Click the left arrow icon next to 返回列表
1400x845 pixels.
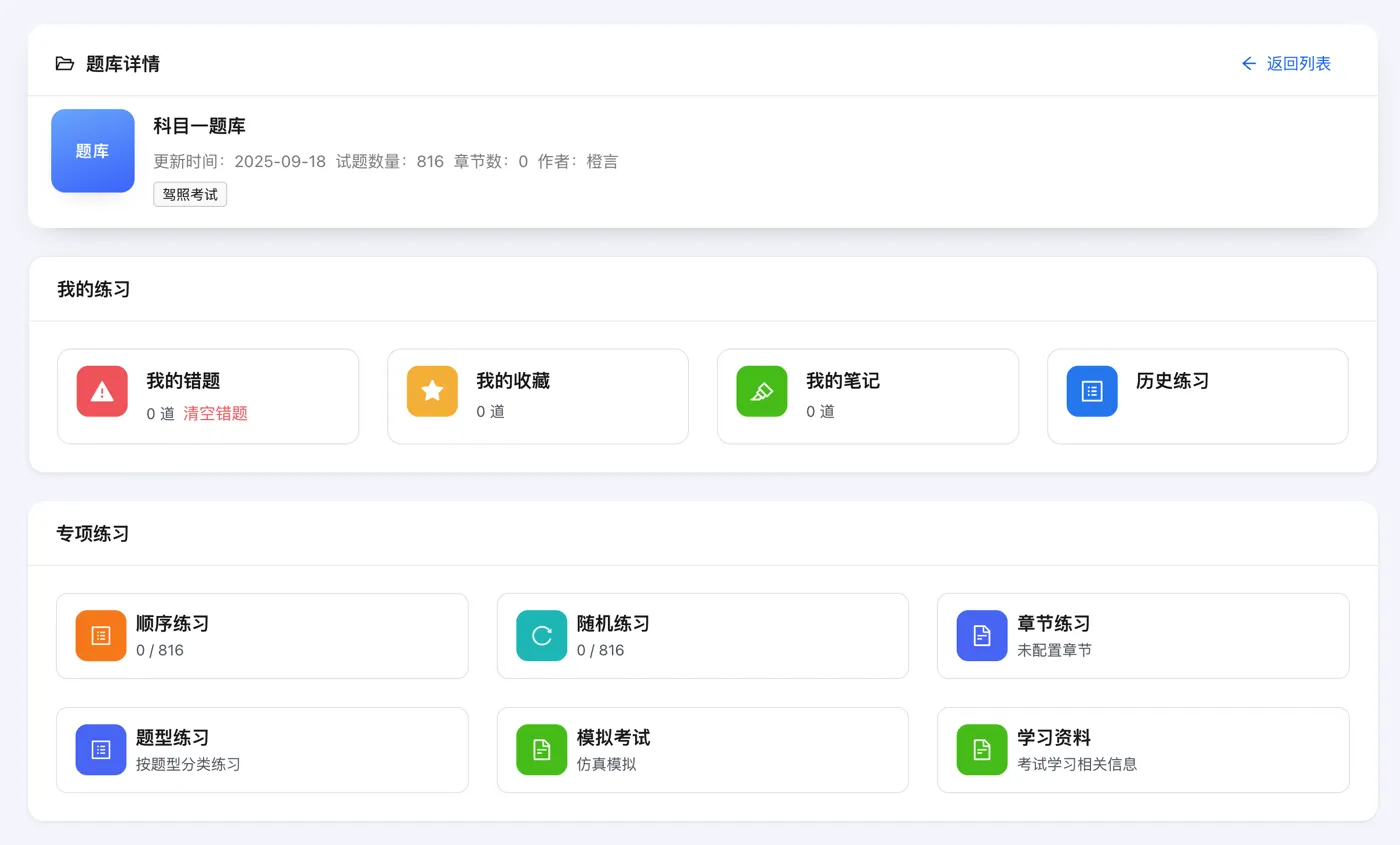click(x=1248, y=64)
